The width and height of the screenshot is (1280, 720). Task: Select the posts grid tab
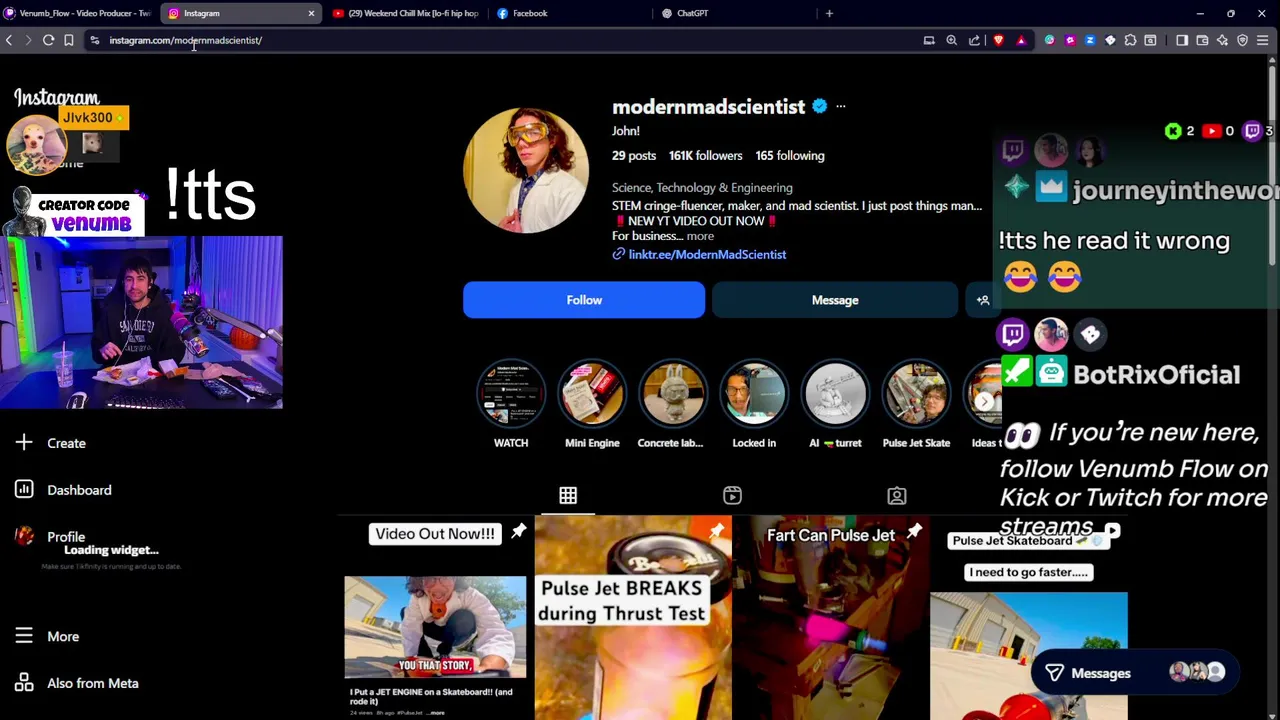click(x=568, y=496)
